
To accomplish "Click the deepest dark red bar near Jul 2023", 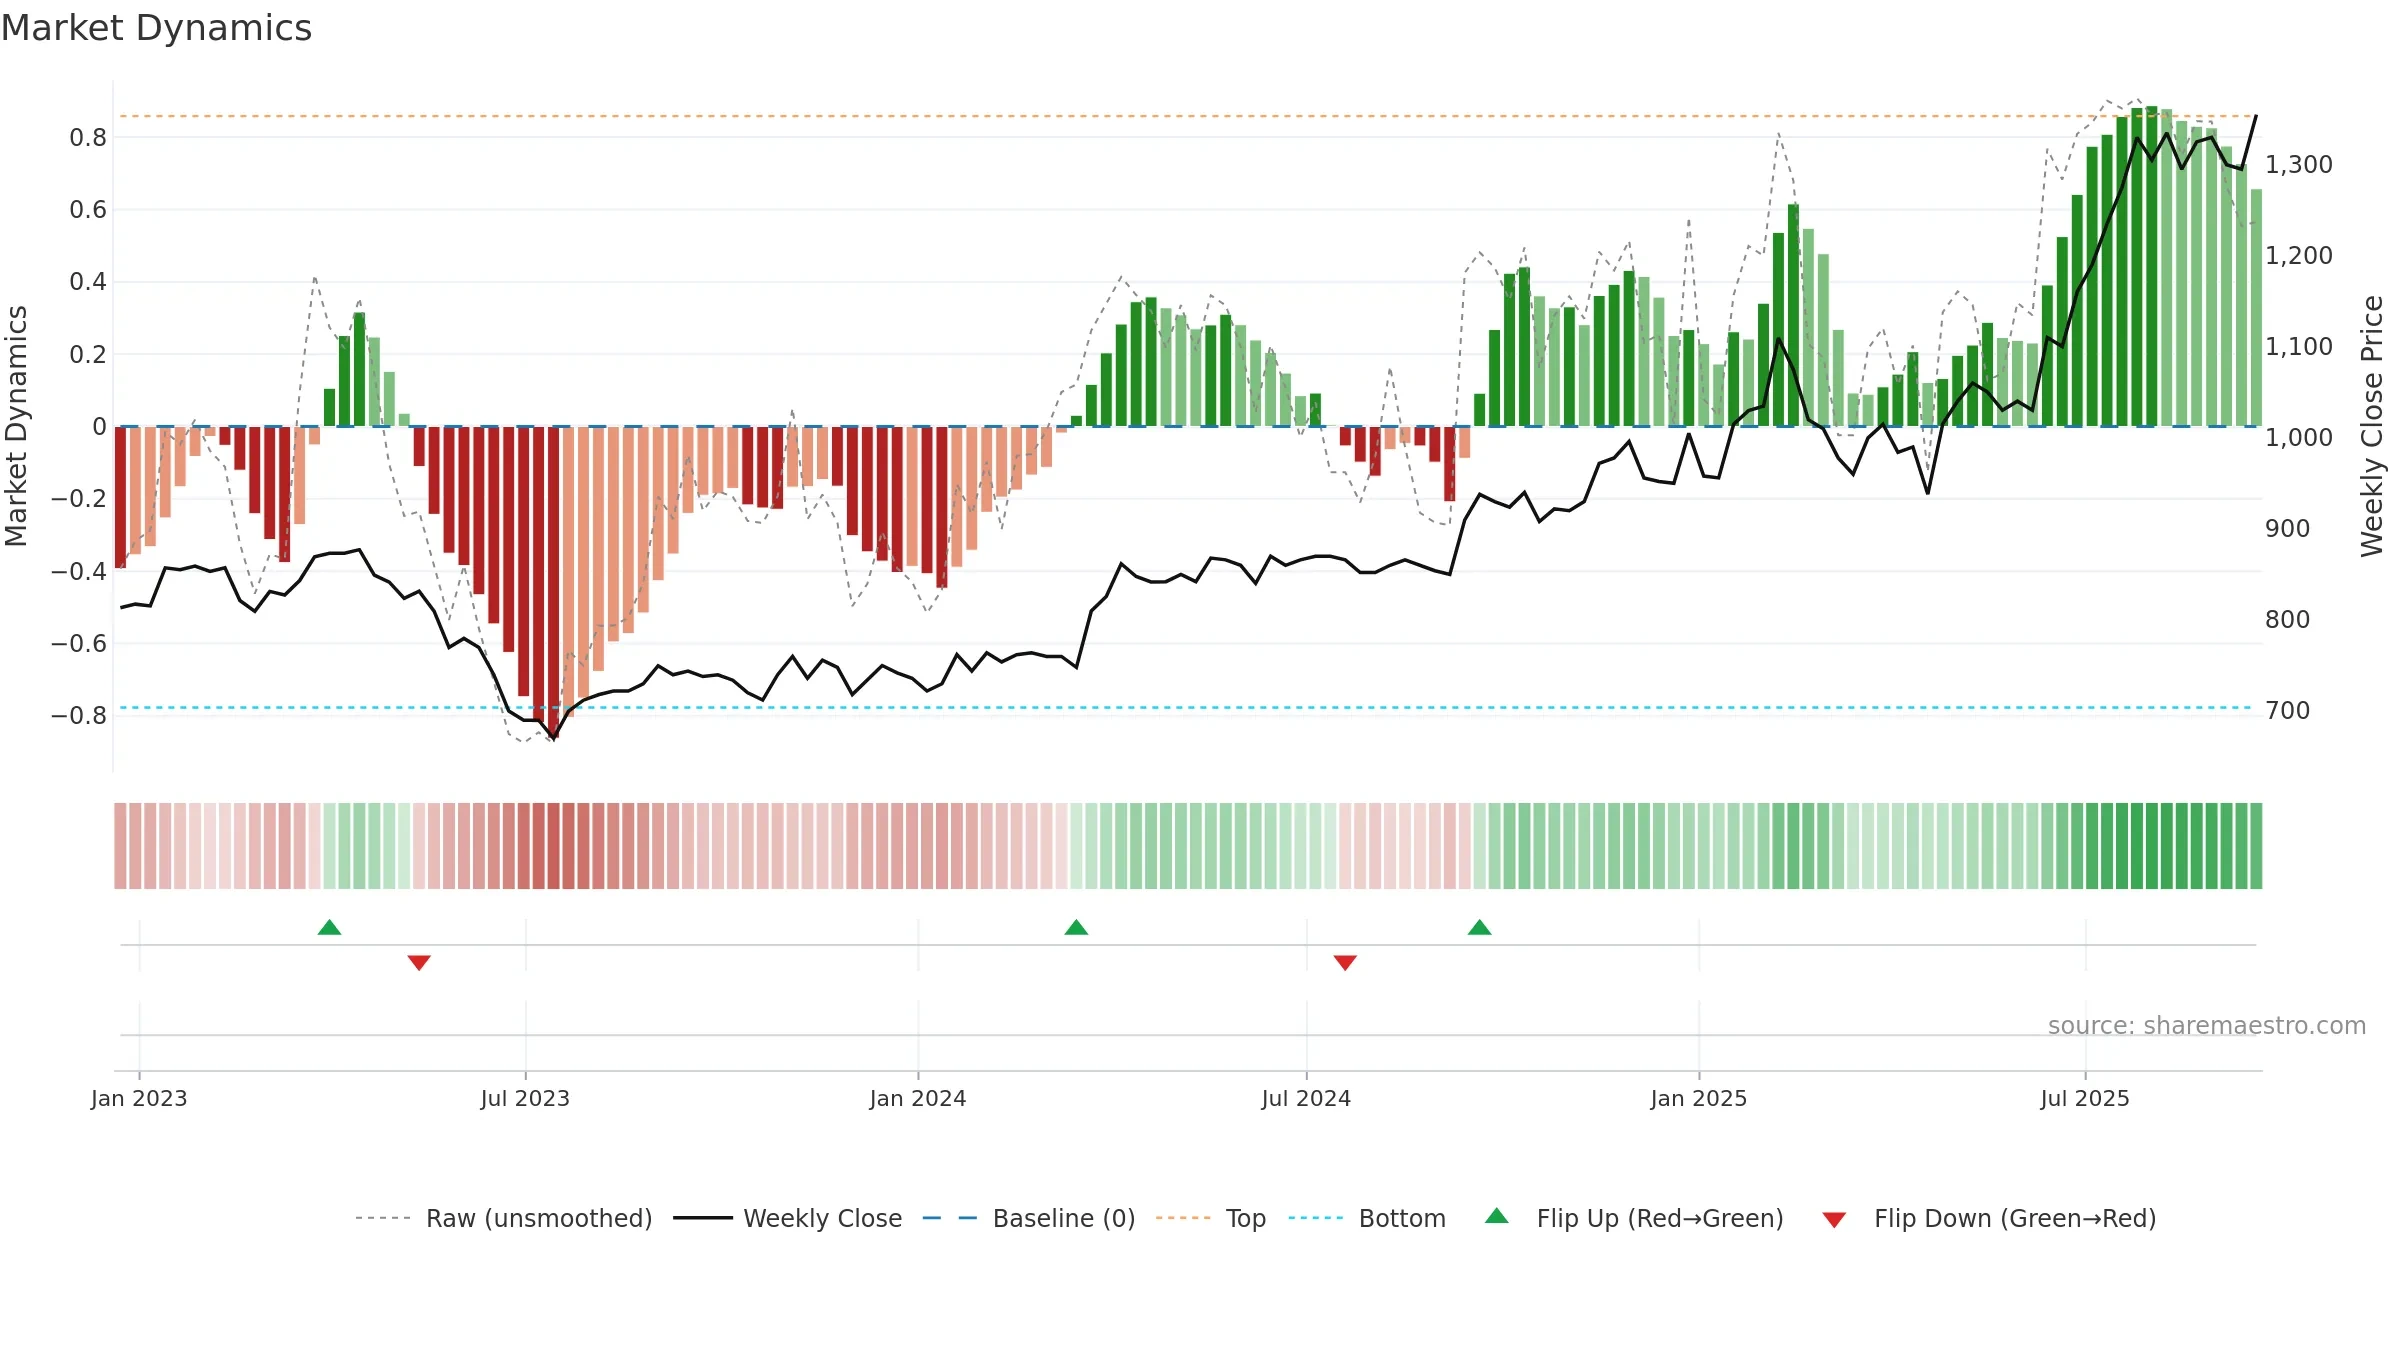I will [554, 582].
